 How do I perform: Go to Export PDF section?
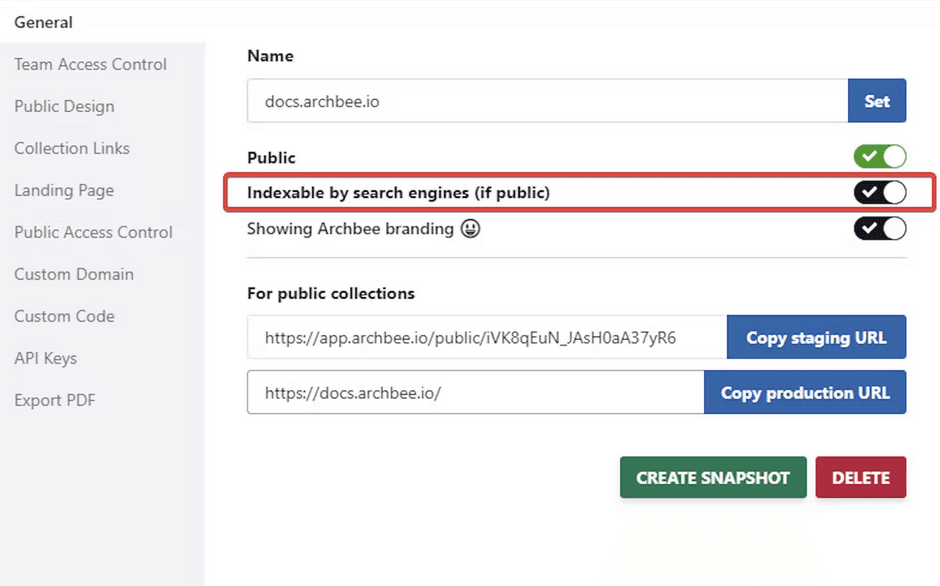(x=55, y=400)
